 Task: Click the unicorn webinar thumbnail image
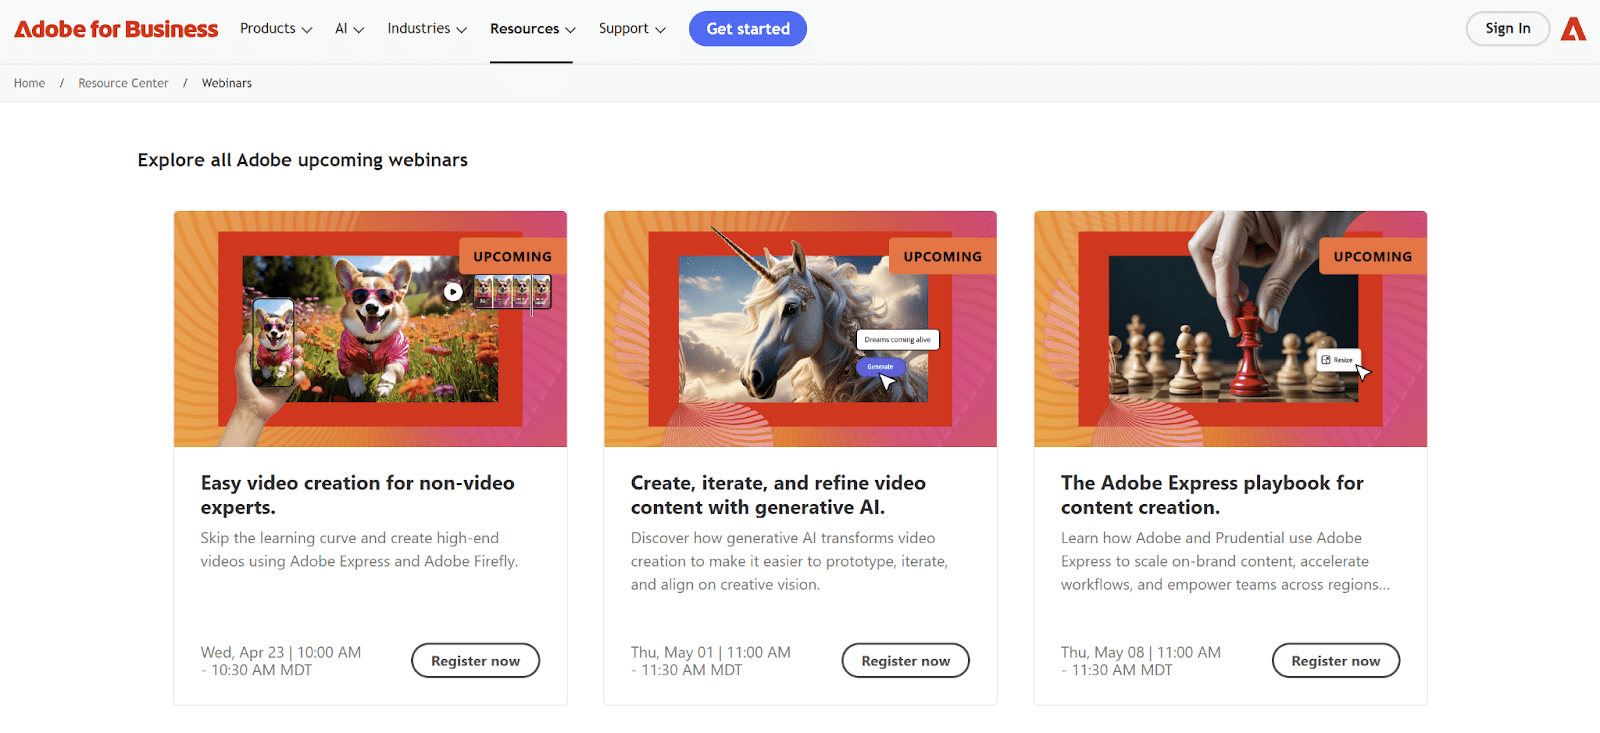[800, 329]
